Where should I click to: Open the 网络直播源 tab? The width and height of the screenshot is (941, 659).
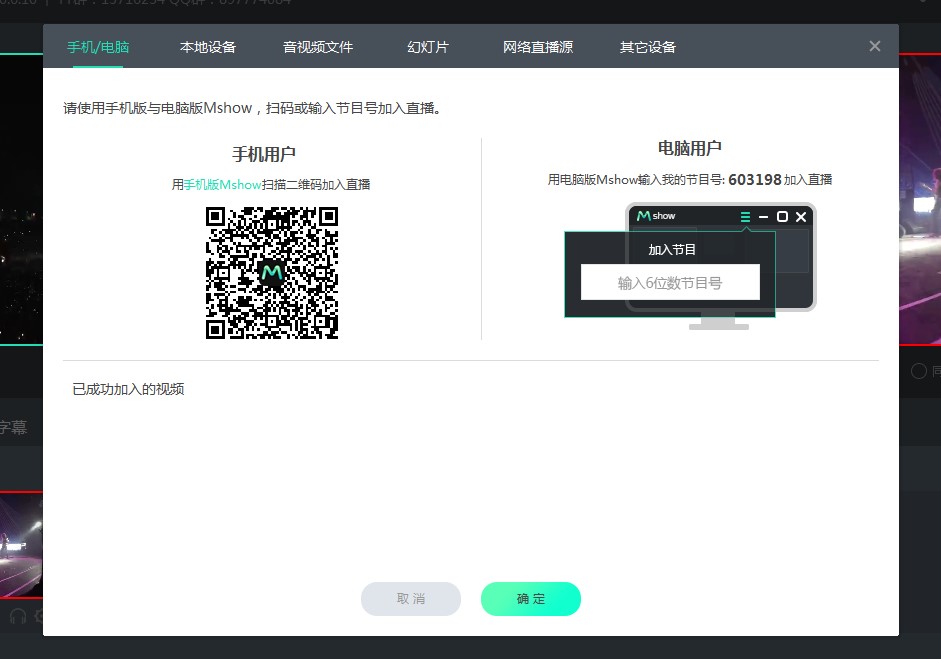(538, 47)
